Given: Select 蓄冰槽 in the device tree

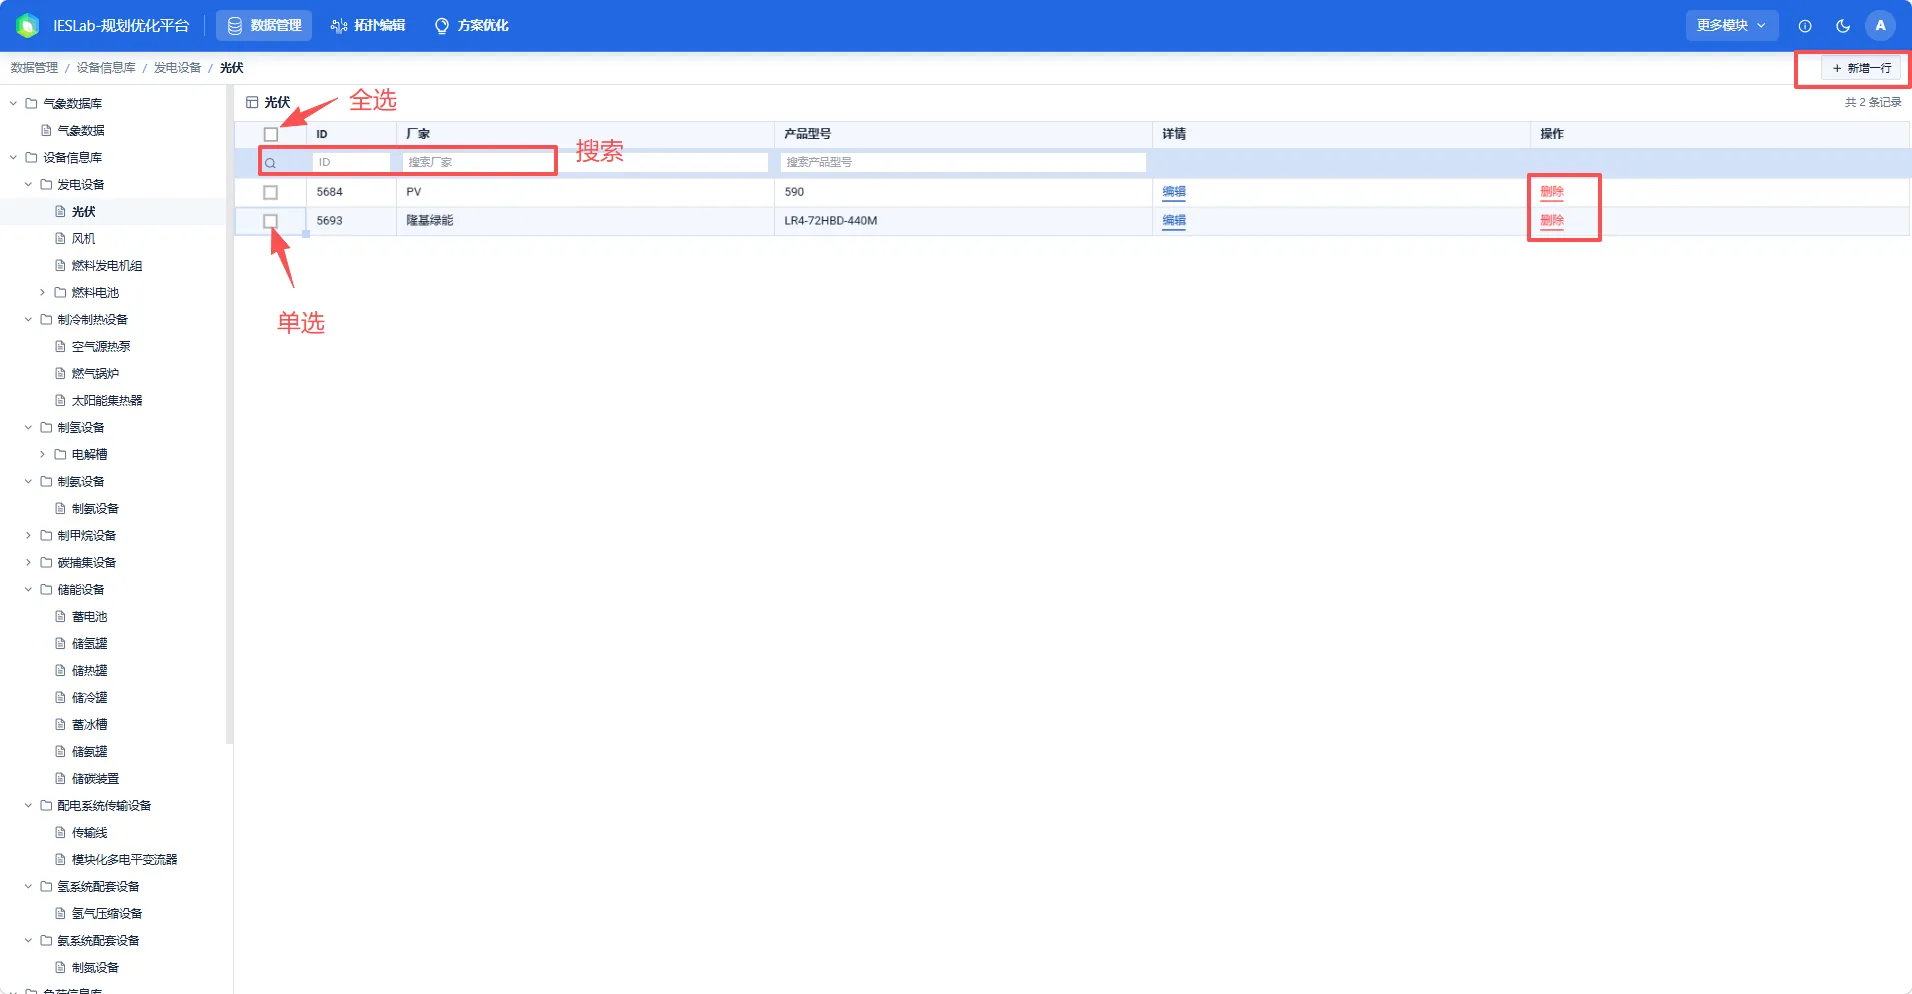Looking at the screenshot, I should point(89,724).
